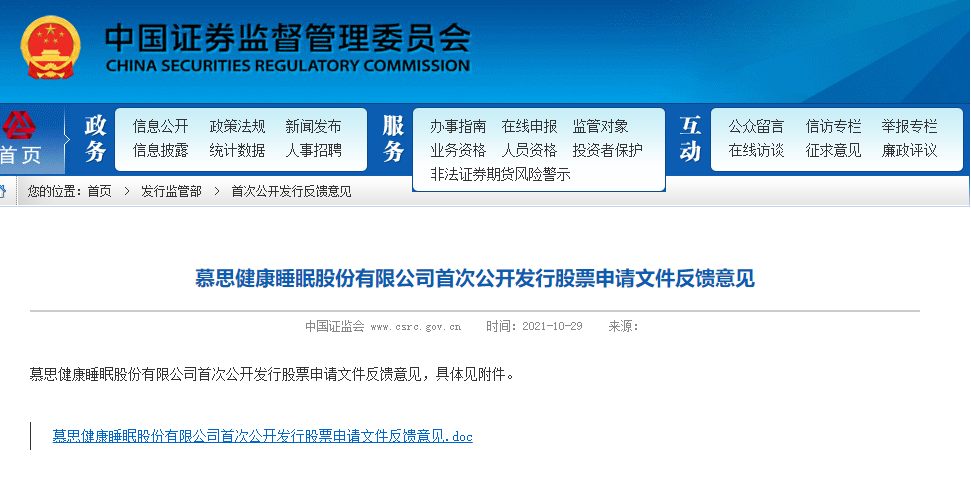This screenshot has width=971, height=495.
Task: Open 人事招聘 menu item
Action: pyautogui.click(x=313, y=151)
